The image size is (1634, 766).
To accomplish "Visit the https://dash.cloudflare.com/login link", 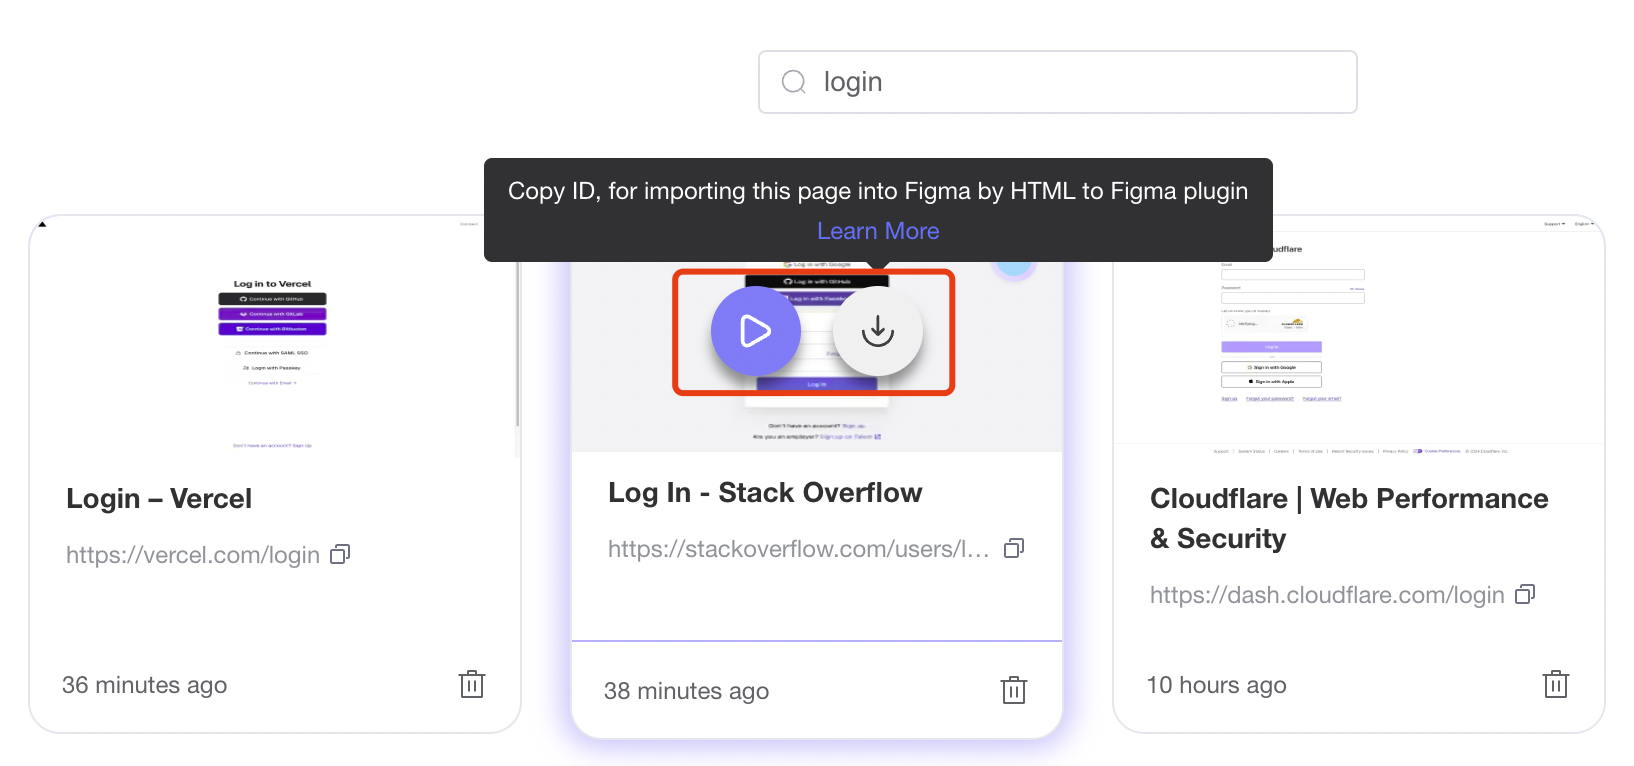I will point(1327,595).
